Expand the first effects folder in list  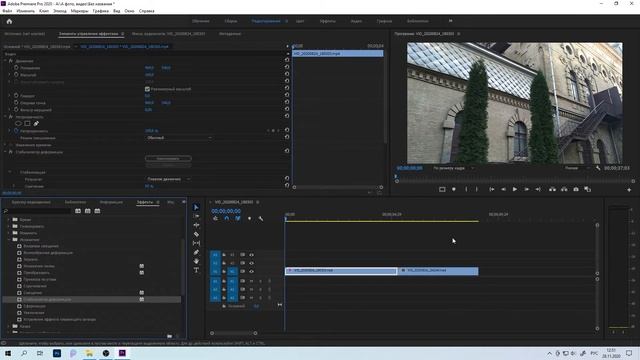coord(9,220)
